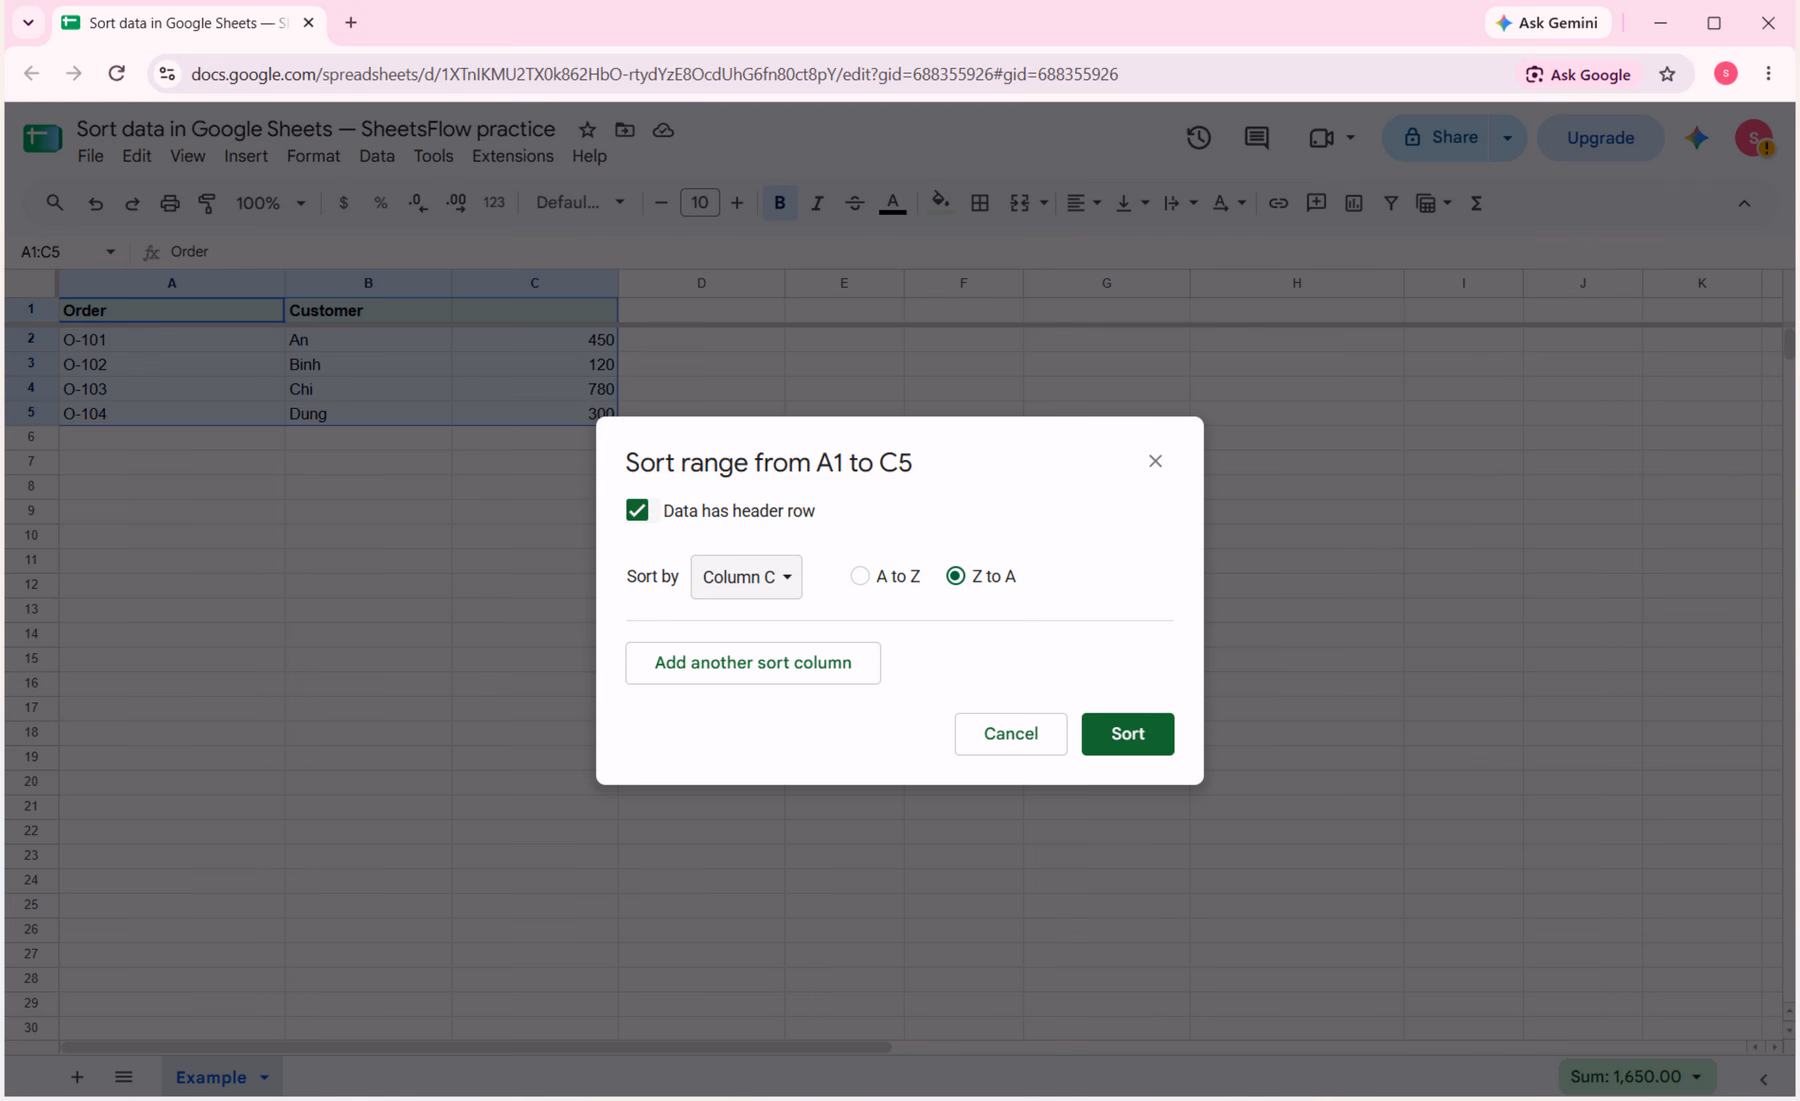Click the redo icon in toolbar
The image size is (1800, 1101).
(x=132, y=203)
